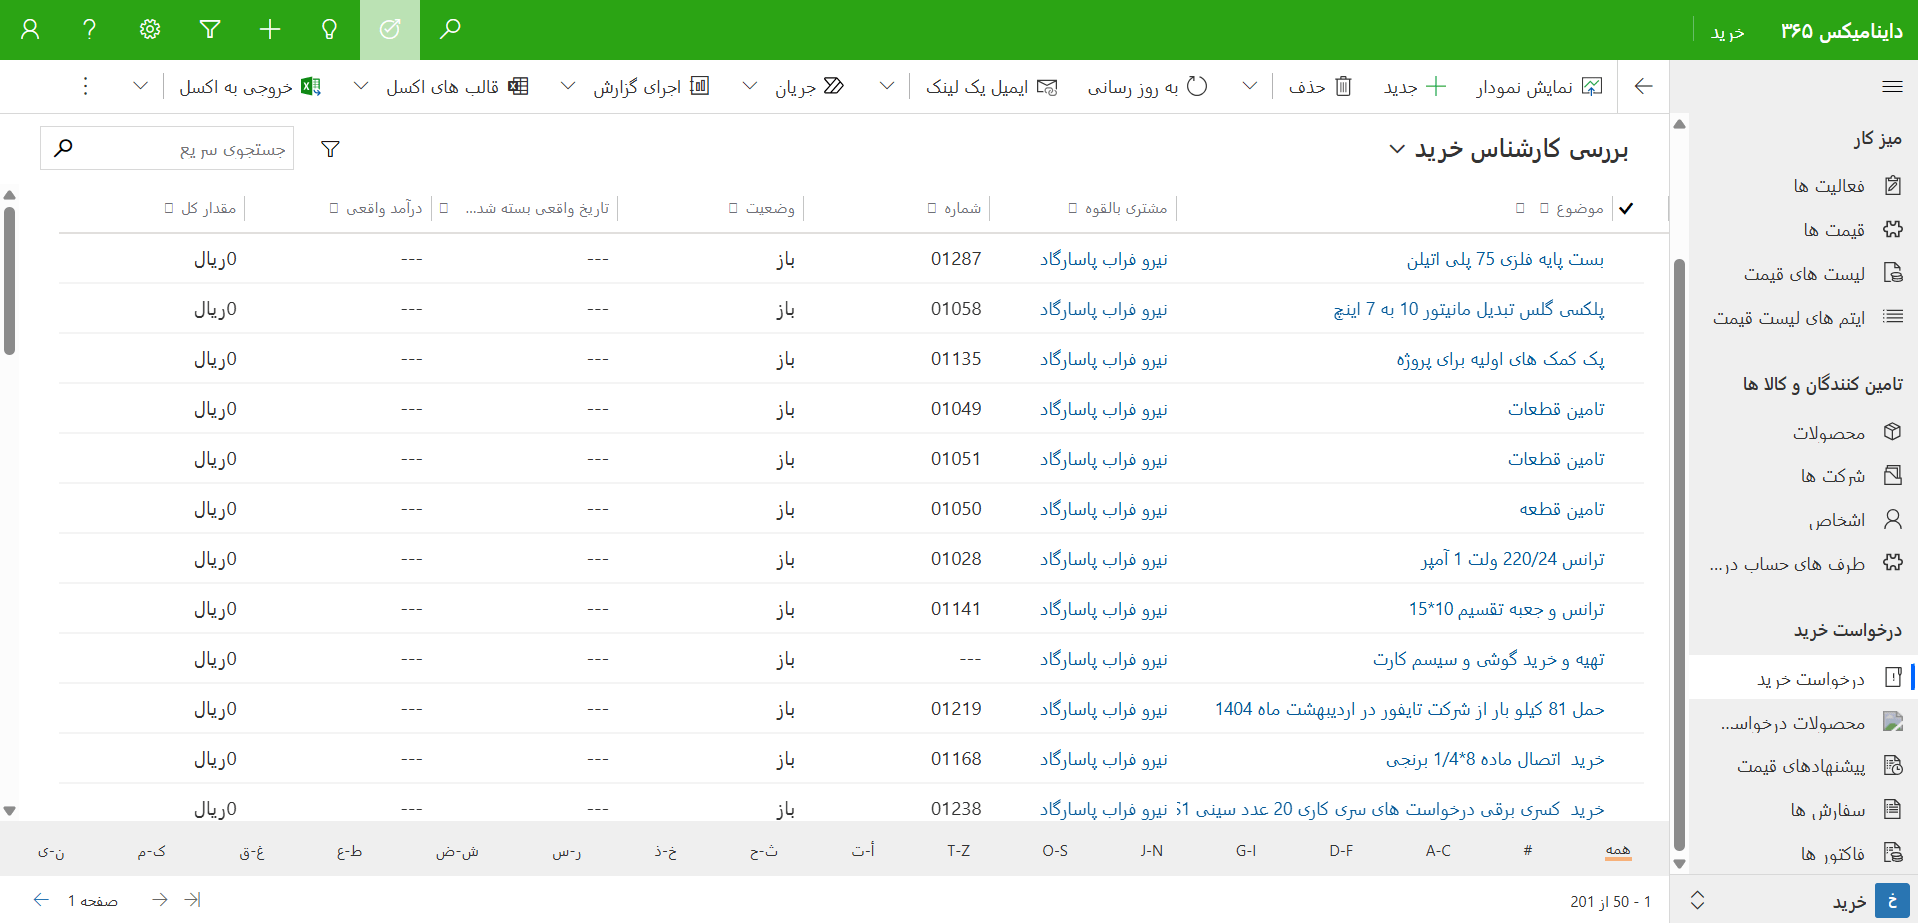Open the lightbulb assistant icon
The width and height of the screenshot is (1918, 923).
pyautogui.click(x=329, y=29)
